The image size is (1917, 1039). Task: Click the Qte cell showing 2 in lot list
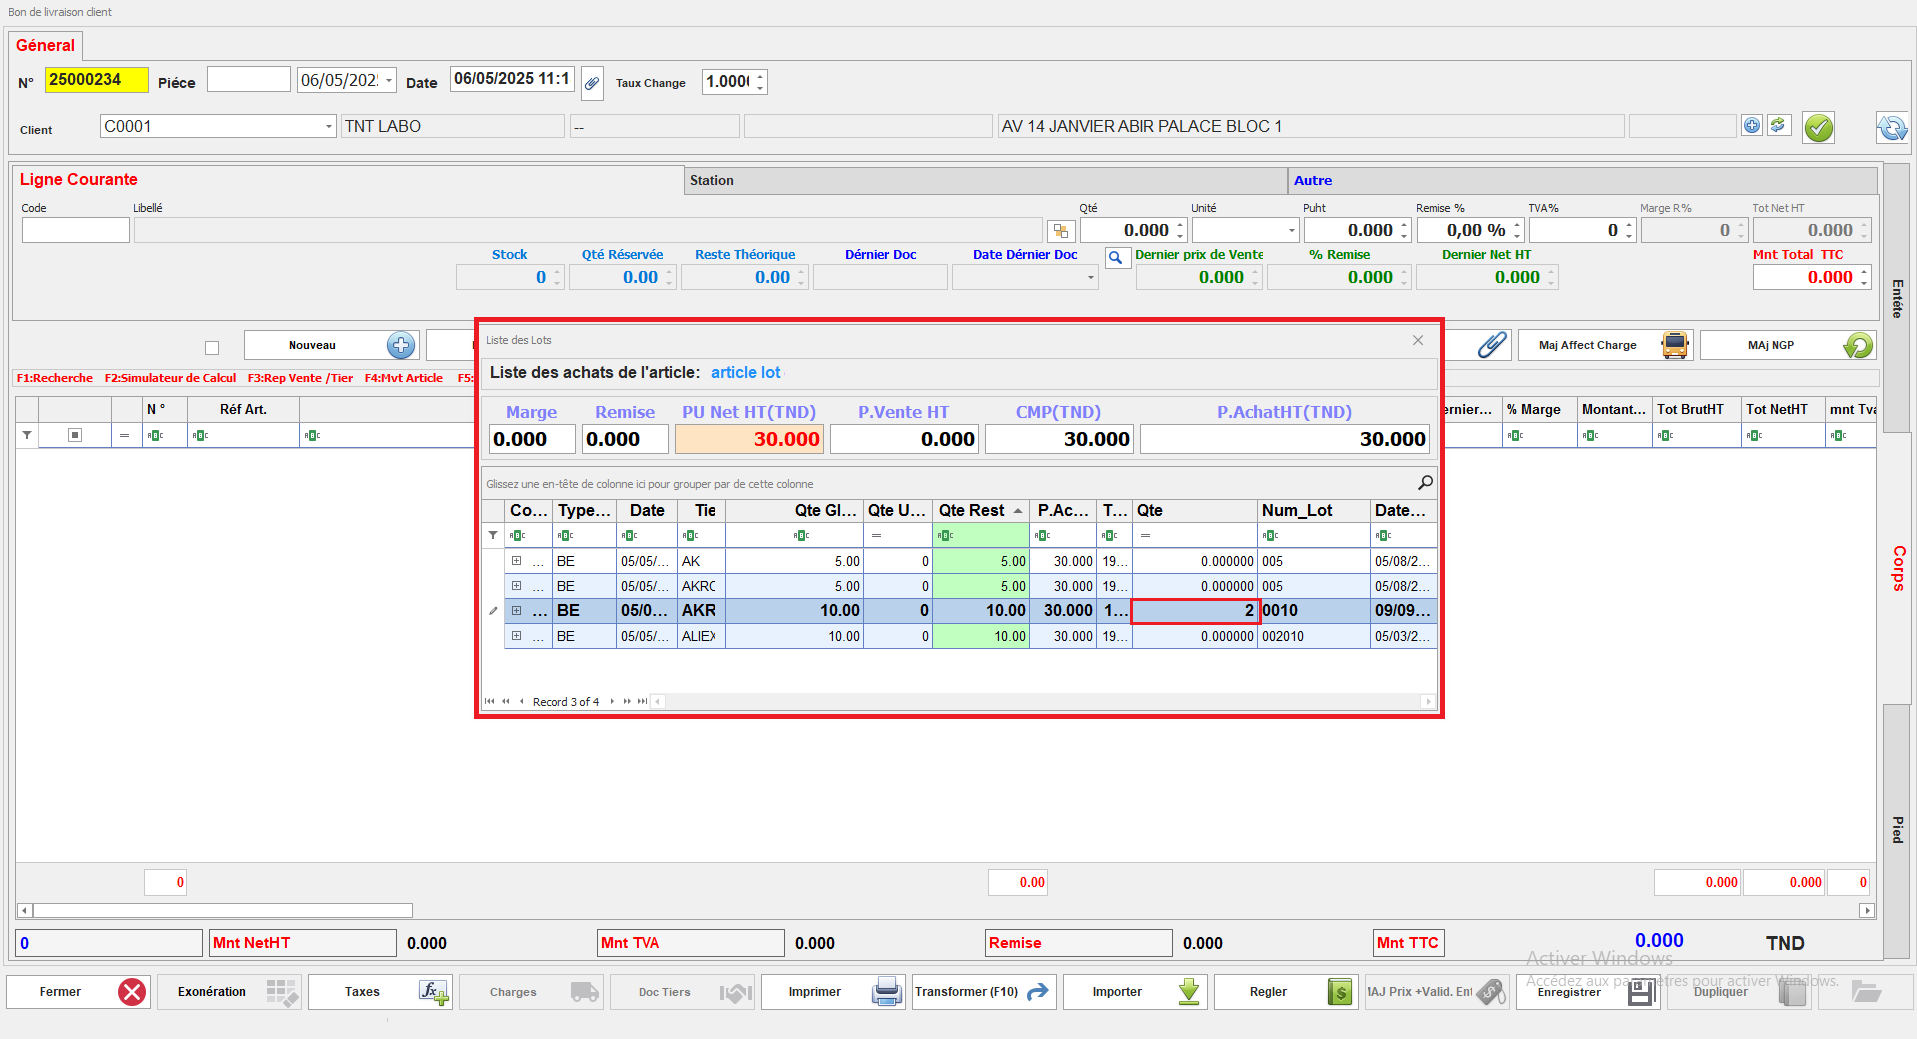1194,611
